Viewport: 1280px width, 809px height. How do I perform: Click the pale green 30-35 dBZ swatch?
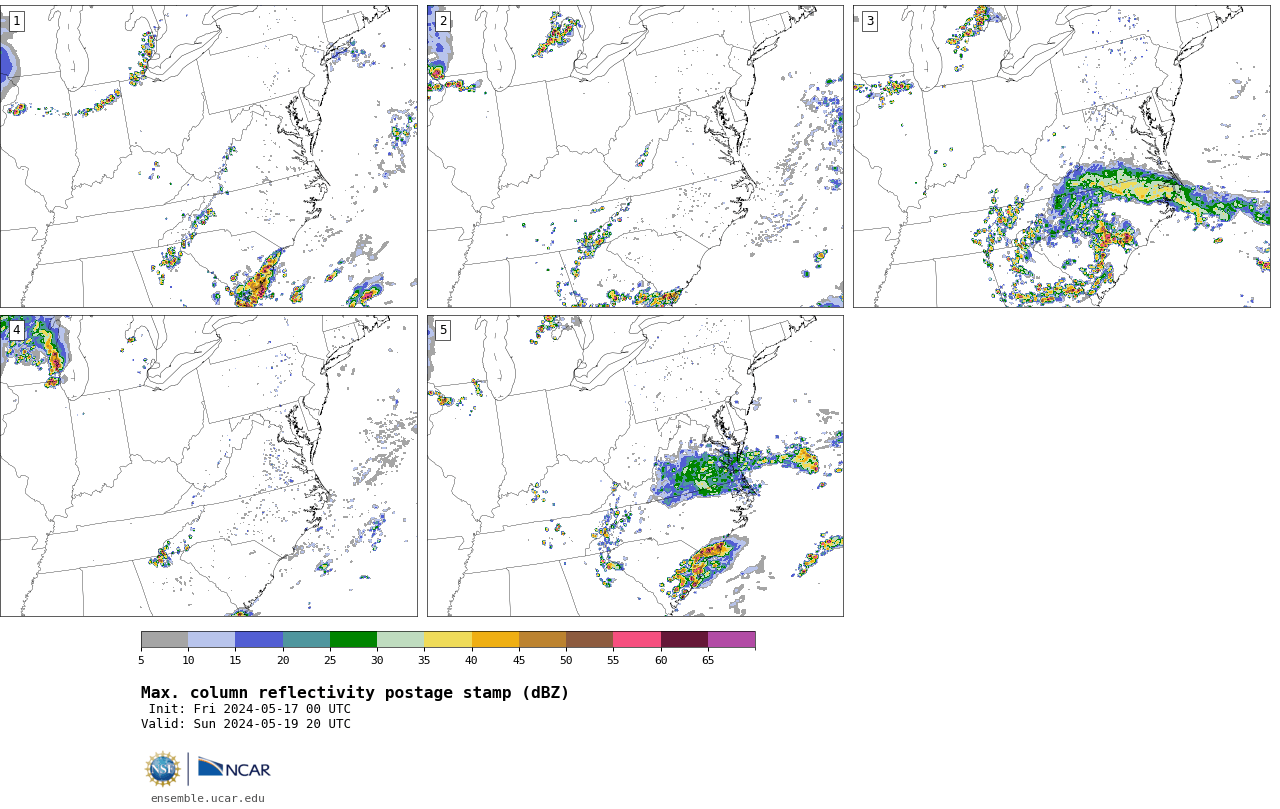pos(401,640)
